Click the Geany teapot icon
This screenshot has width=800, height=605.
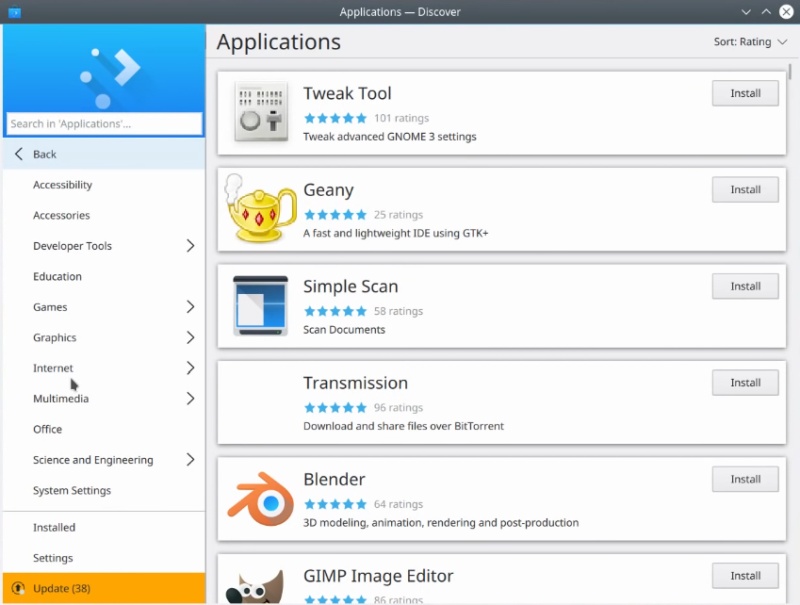(x=261, y=208)
